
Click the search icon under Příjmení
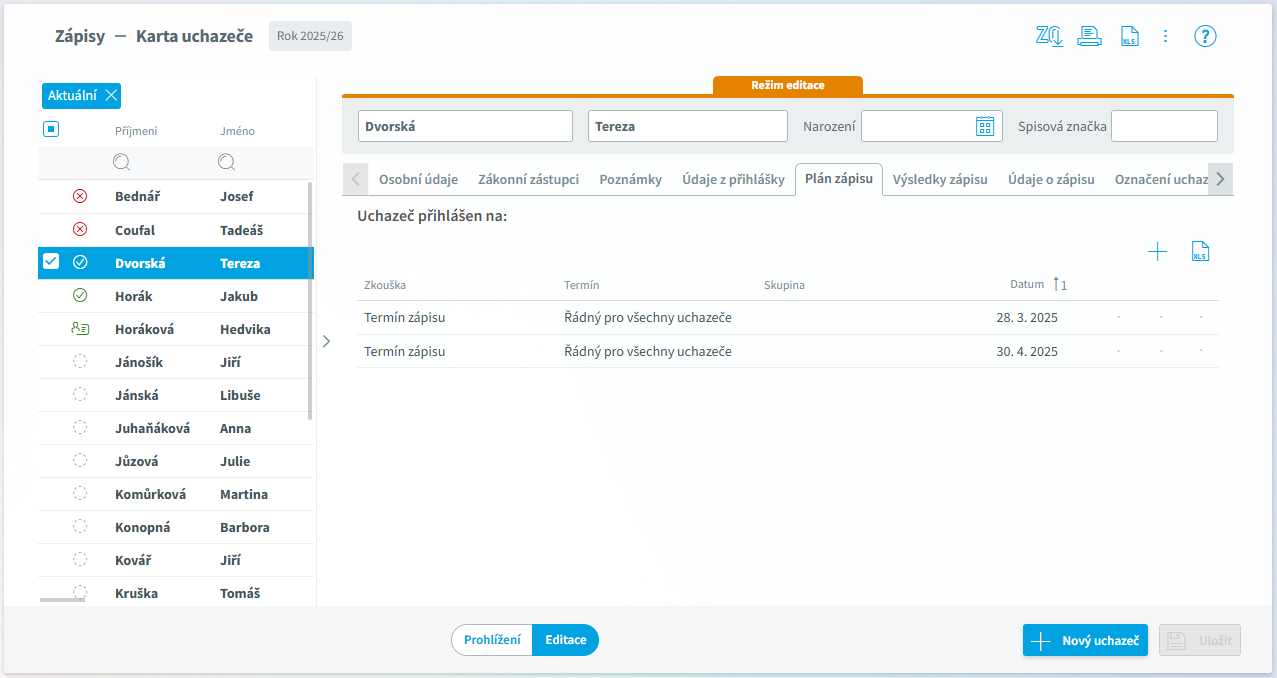point(122,162)
